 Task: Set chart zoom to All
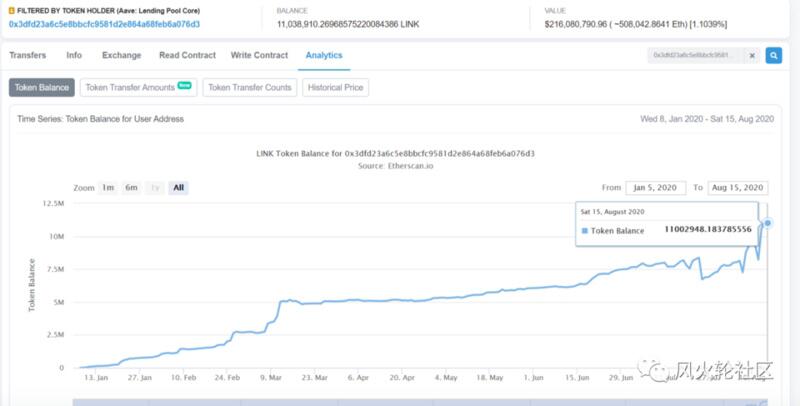coord(179,188)
